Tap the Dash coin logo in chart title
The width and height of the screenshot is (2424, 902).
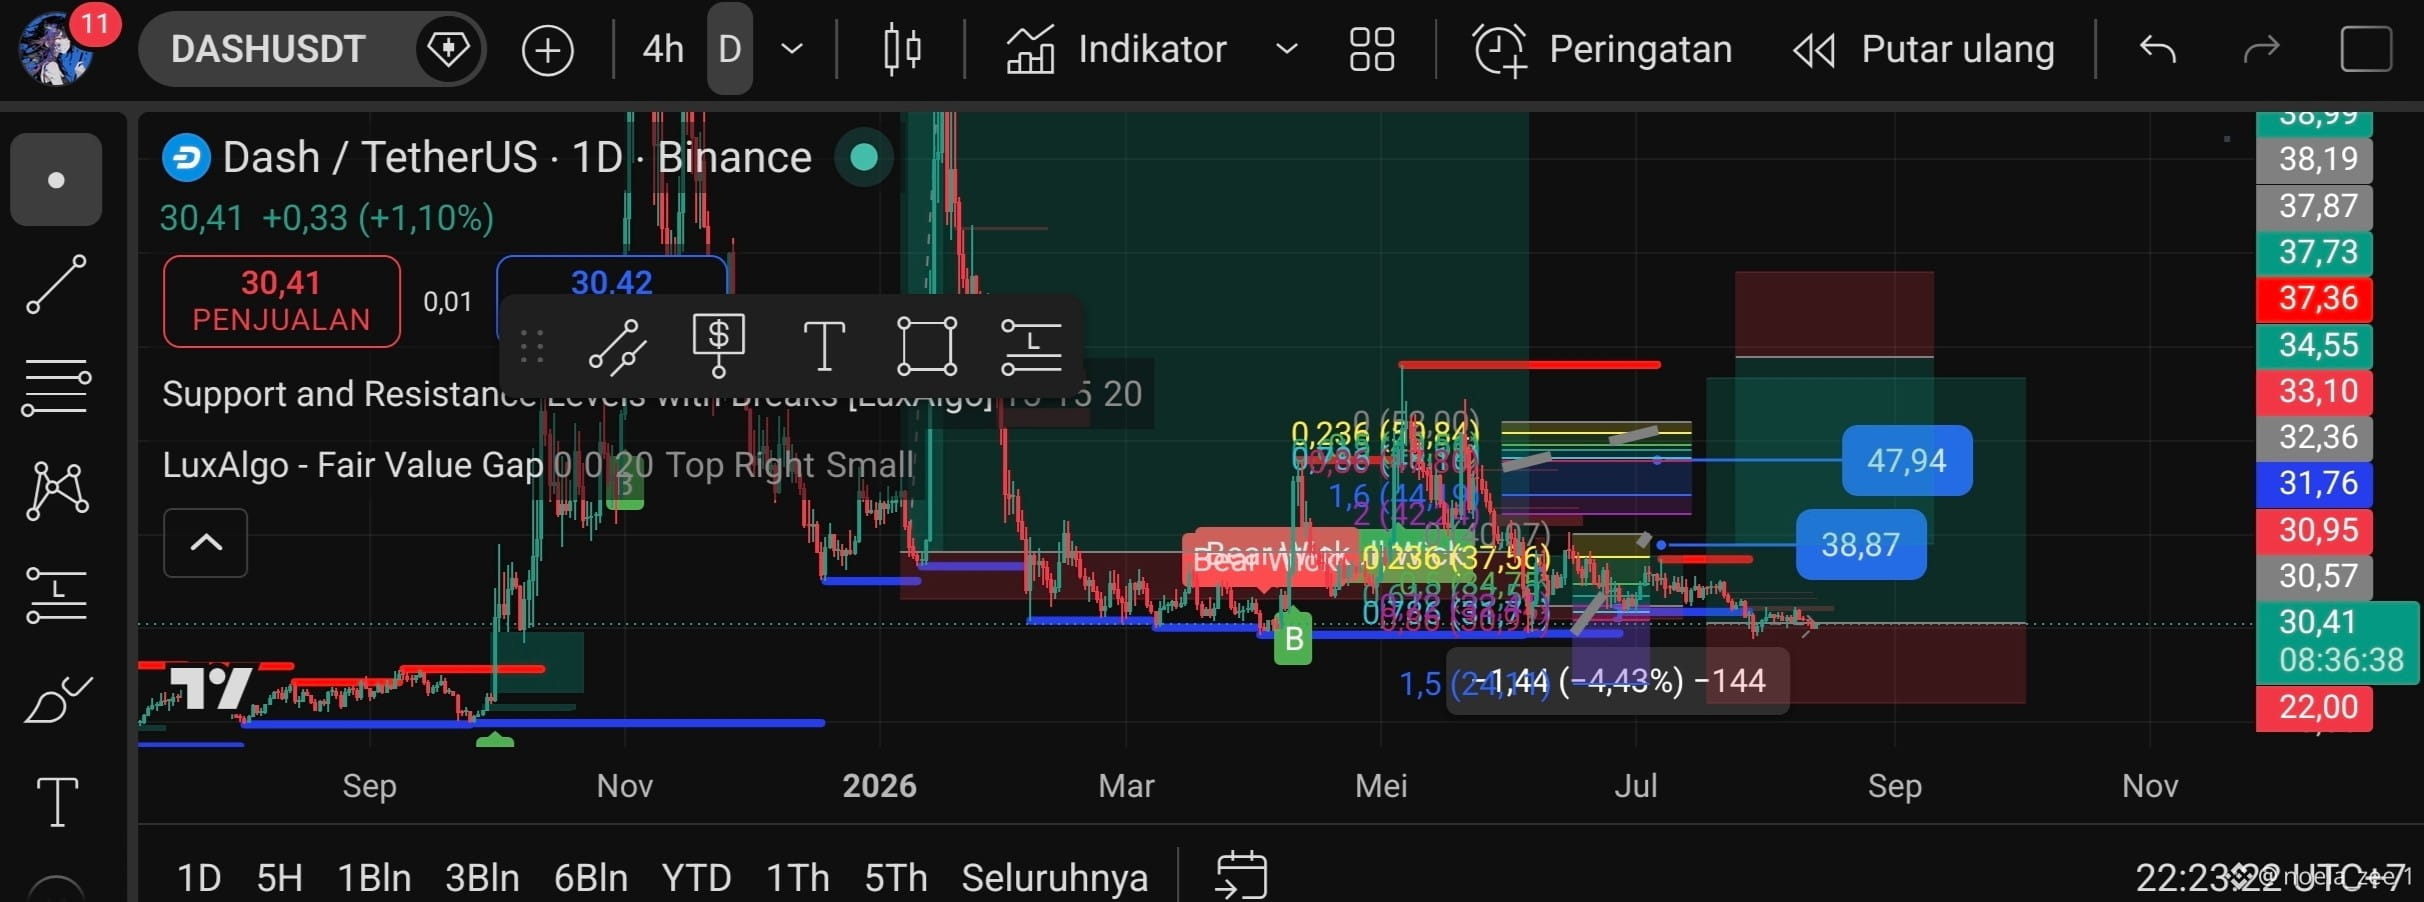click(186, 157)
